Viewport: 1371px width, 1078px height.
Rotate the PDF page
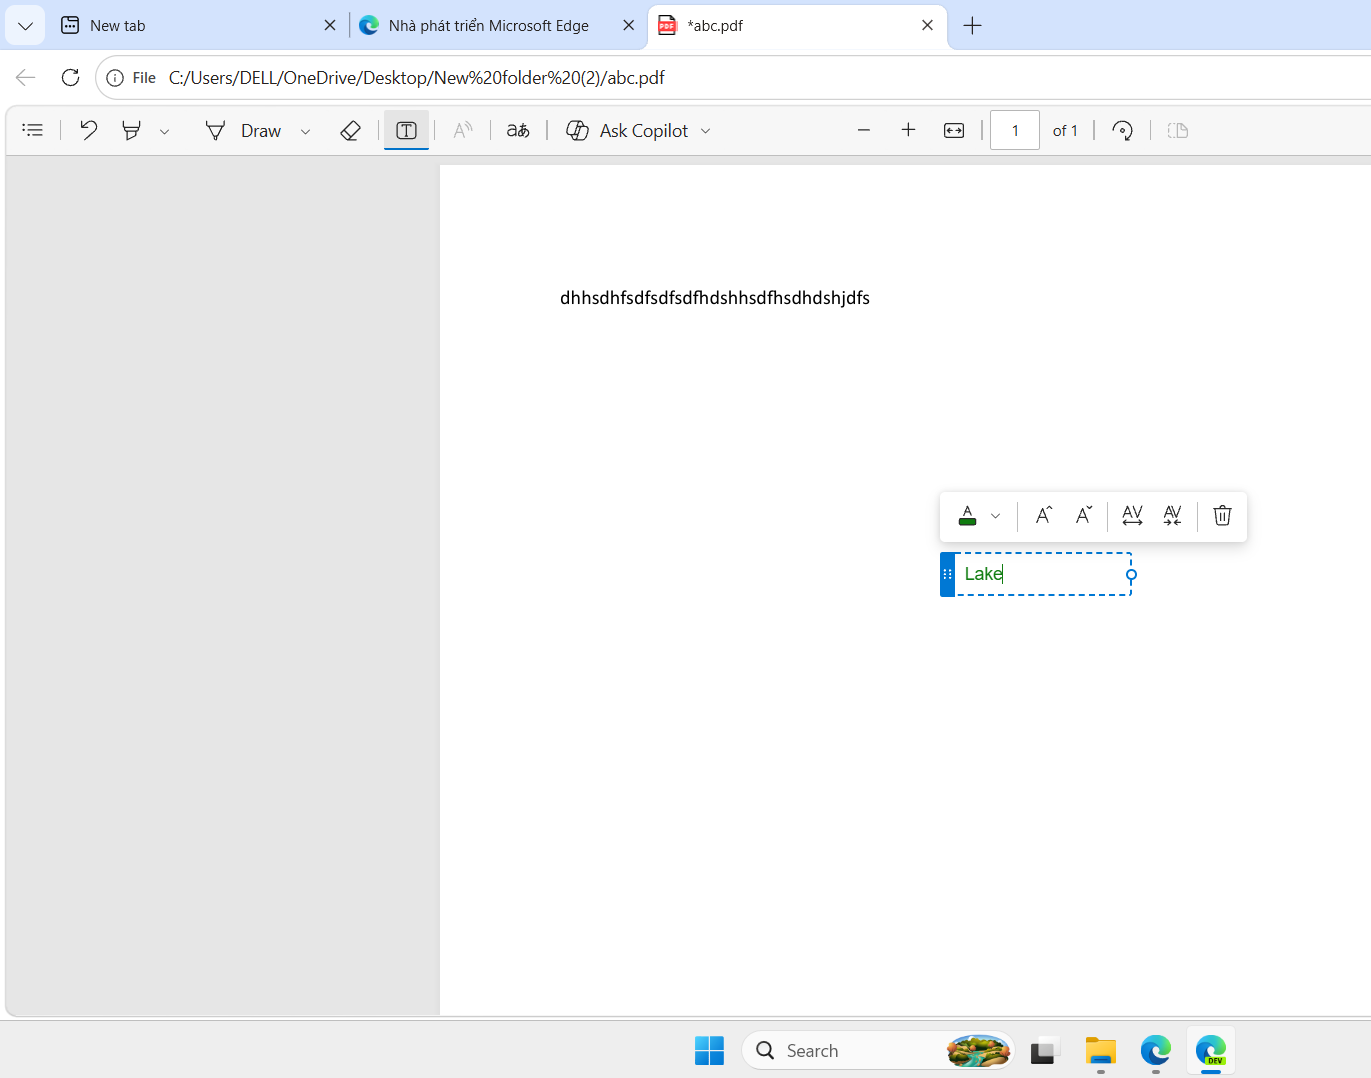pyautogui.click(x=1123, y=130)
